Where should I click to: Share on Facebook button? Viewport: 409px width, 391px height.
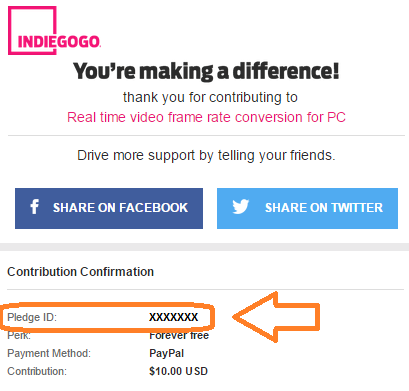[109, 208]
